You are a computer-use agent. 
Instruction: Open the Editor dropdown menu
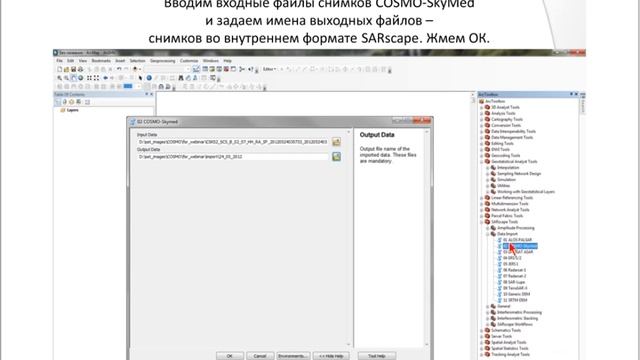[x=269, y=69]
